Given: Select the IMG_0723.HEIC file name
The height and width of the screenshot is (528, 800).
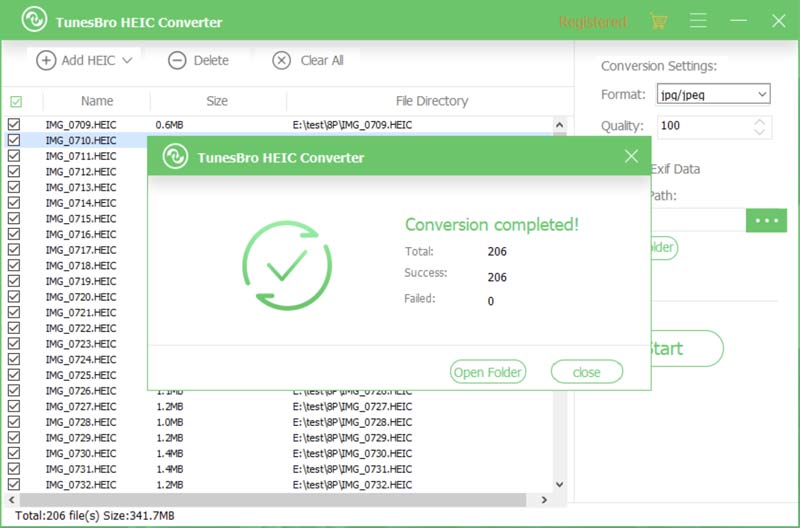Looking at the screenshot, I should (81, 343).
